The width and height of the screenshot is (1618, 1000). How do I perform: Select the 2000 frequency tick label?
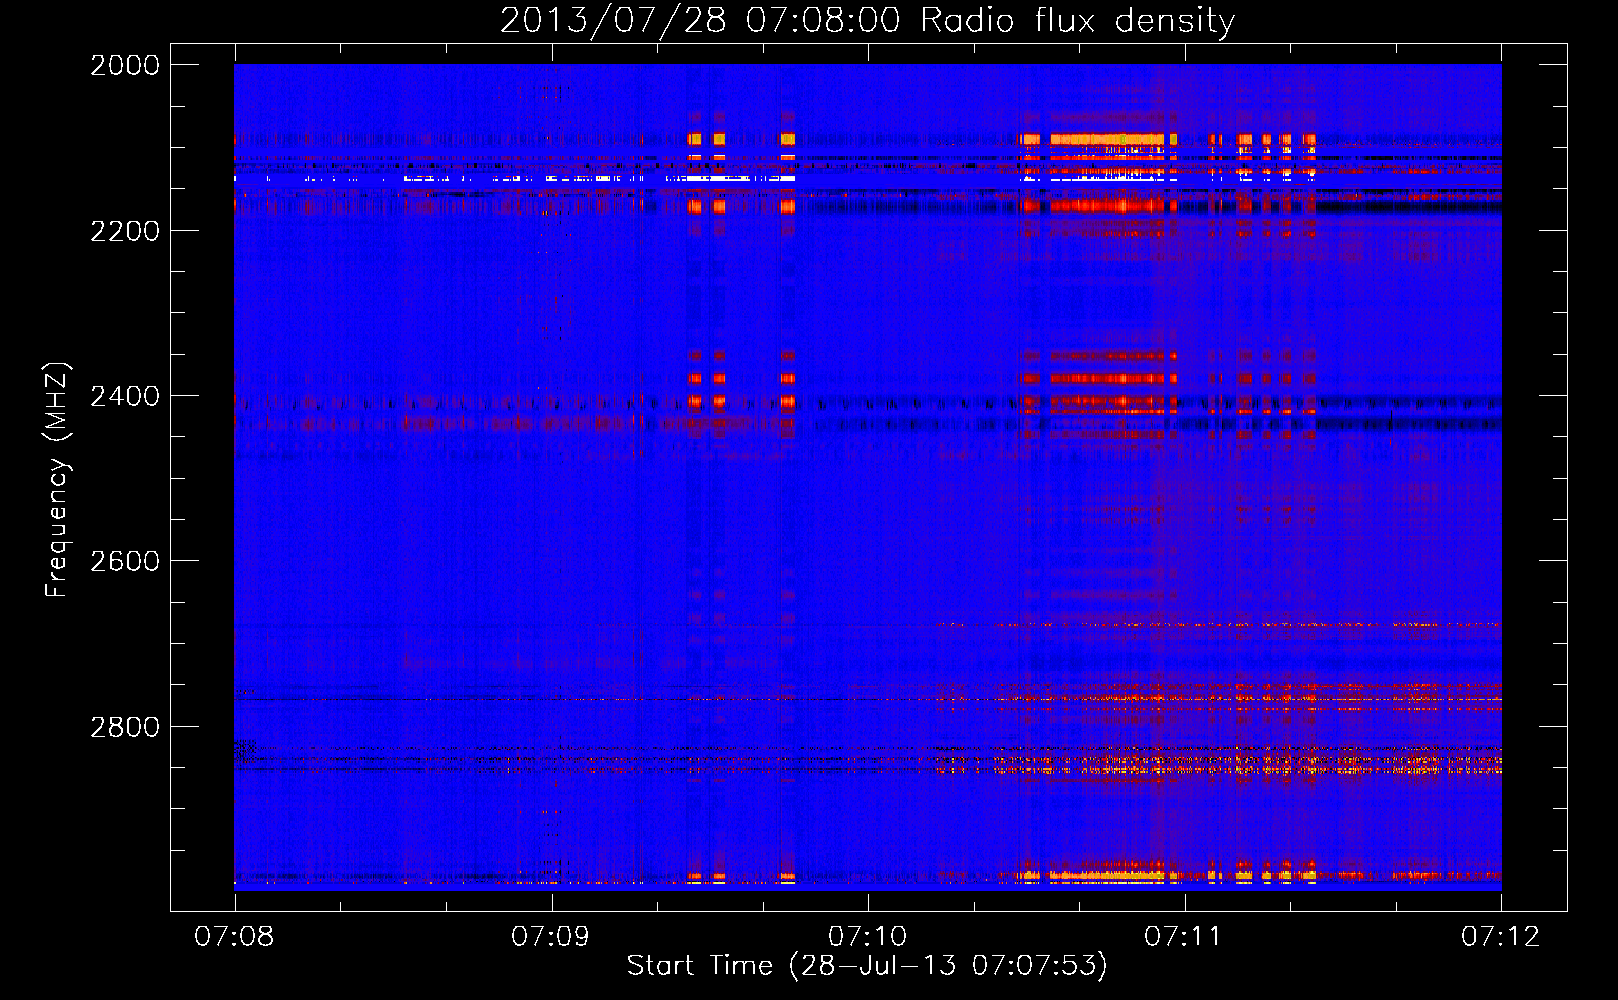[x=125, y=65]
